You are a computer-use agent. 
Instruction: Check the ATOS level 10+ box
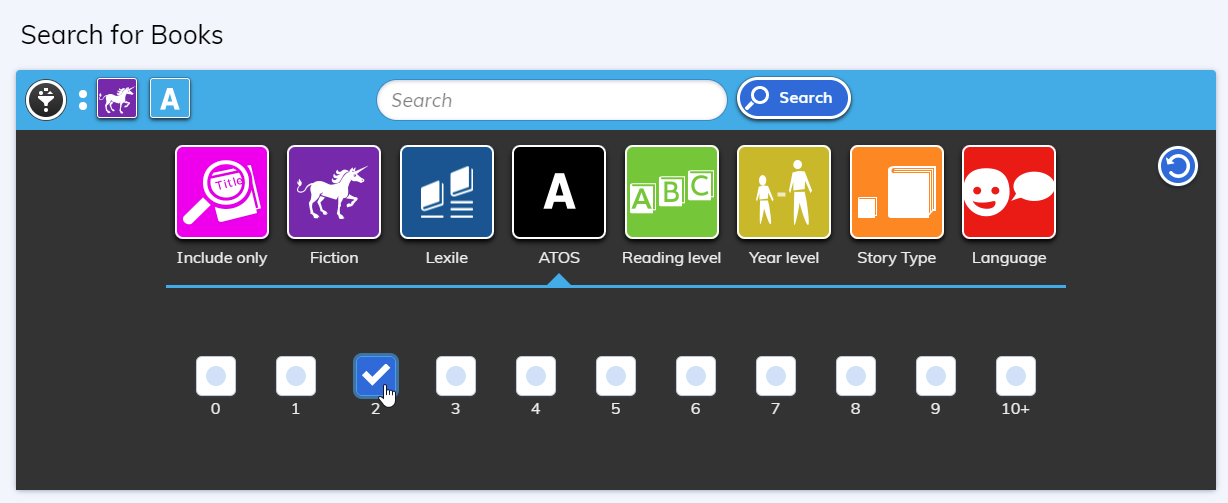click(x=1016, y=376)
